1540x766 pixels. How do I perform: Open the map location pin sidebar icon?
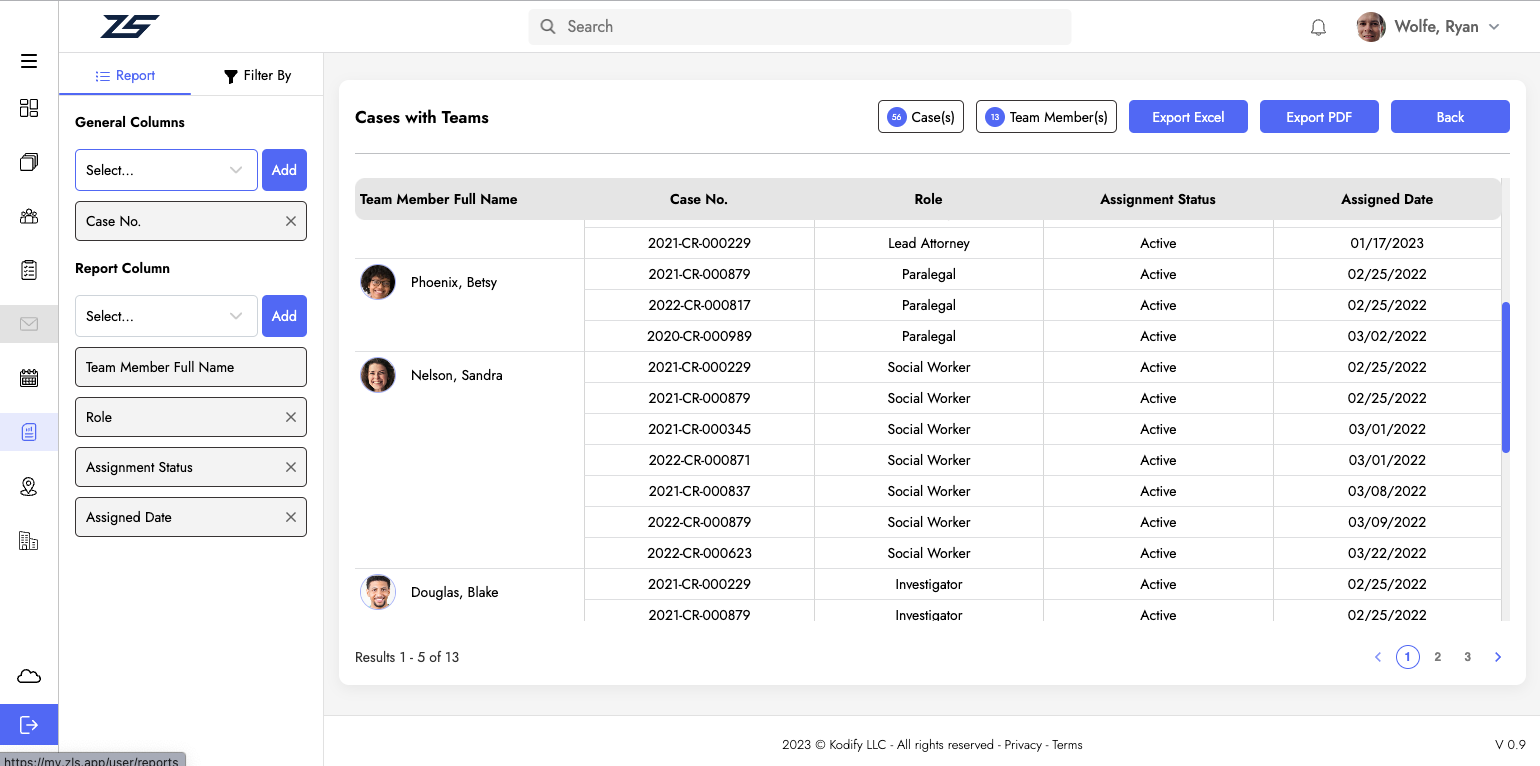[x=29, y=487]
